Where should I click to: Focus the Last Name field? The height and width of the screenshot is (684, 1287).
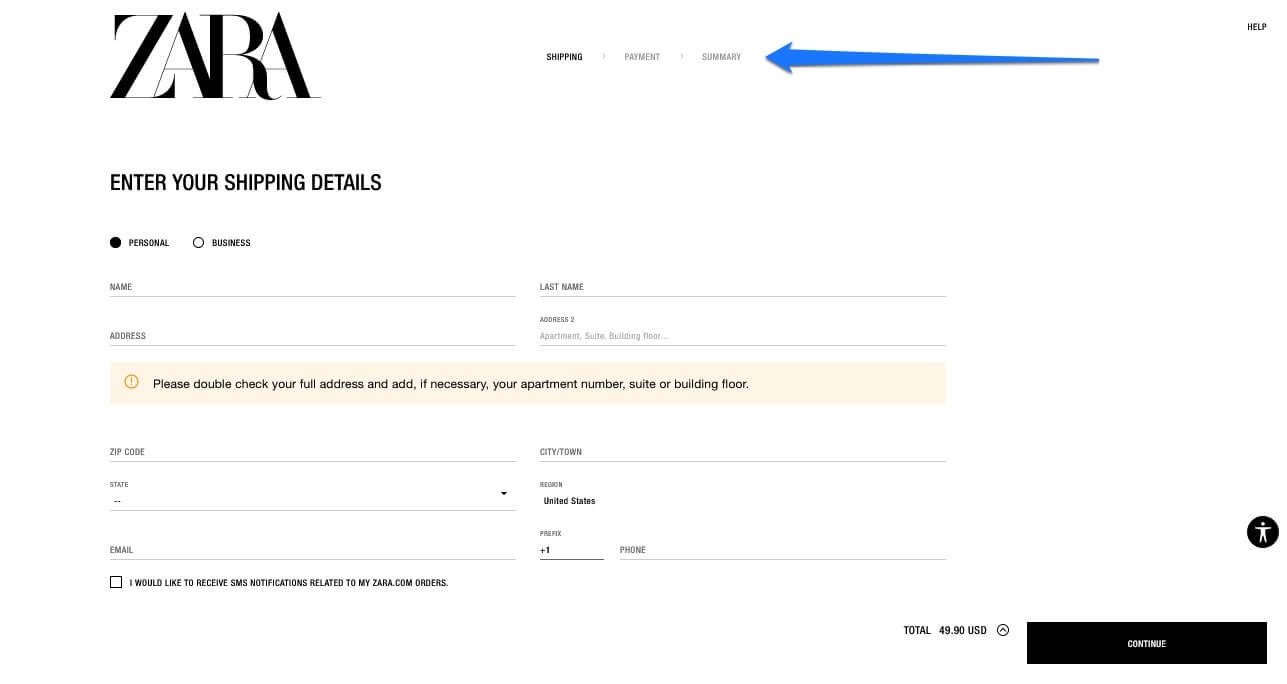coord(743,287)
